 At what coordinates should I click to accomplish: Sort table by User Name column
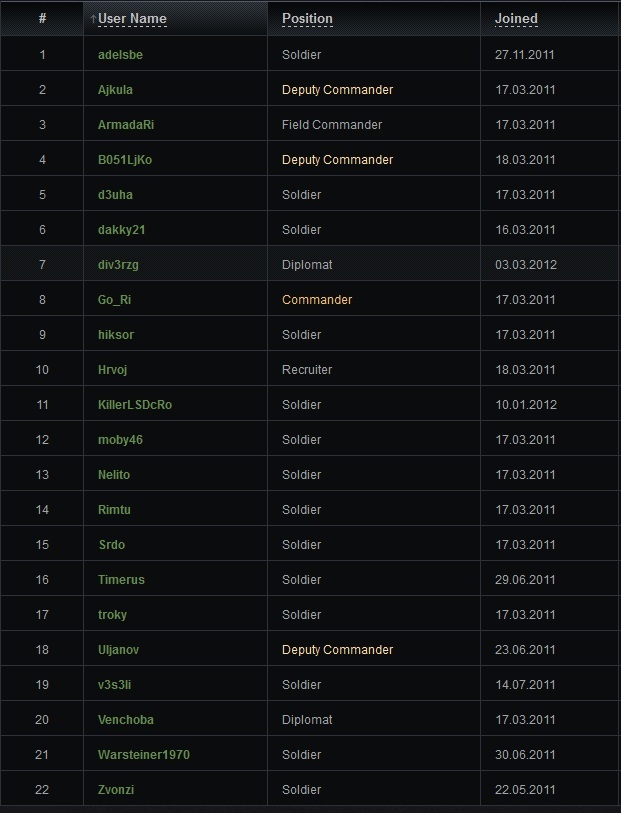click(132, 19)
